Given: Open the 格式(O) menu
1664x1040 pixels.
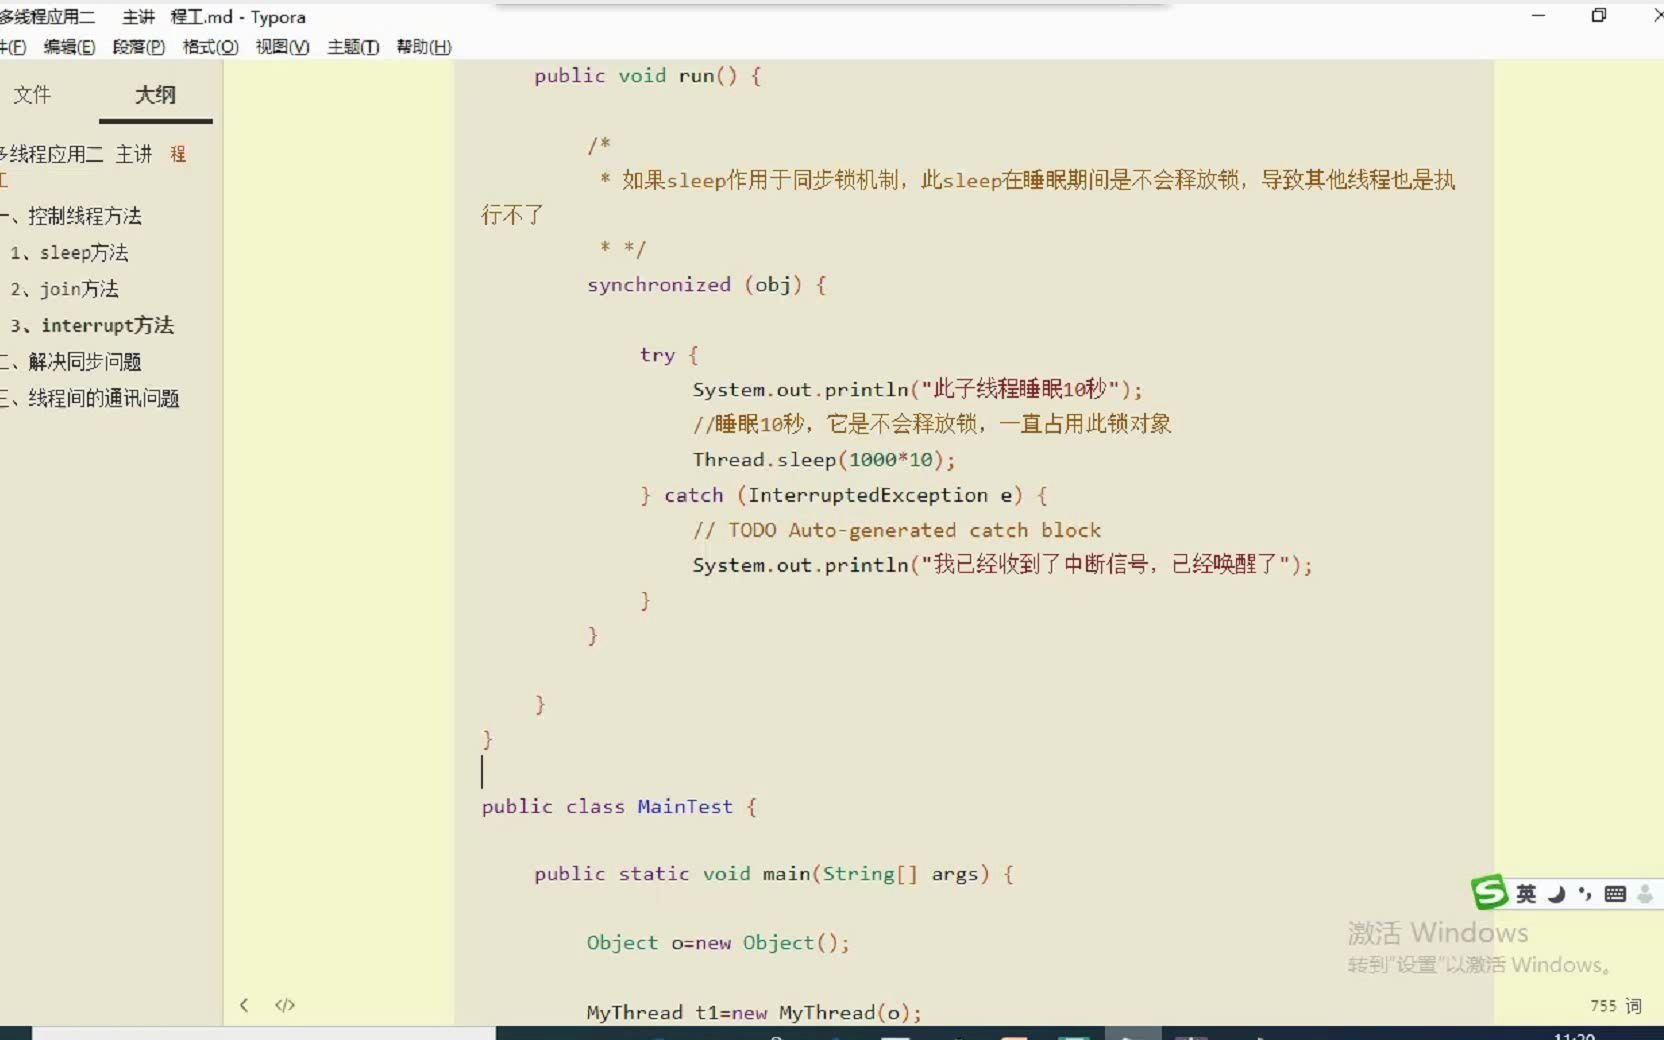Looking at the screenshot, I should 211,47.
